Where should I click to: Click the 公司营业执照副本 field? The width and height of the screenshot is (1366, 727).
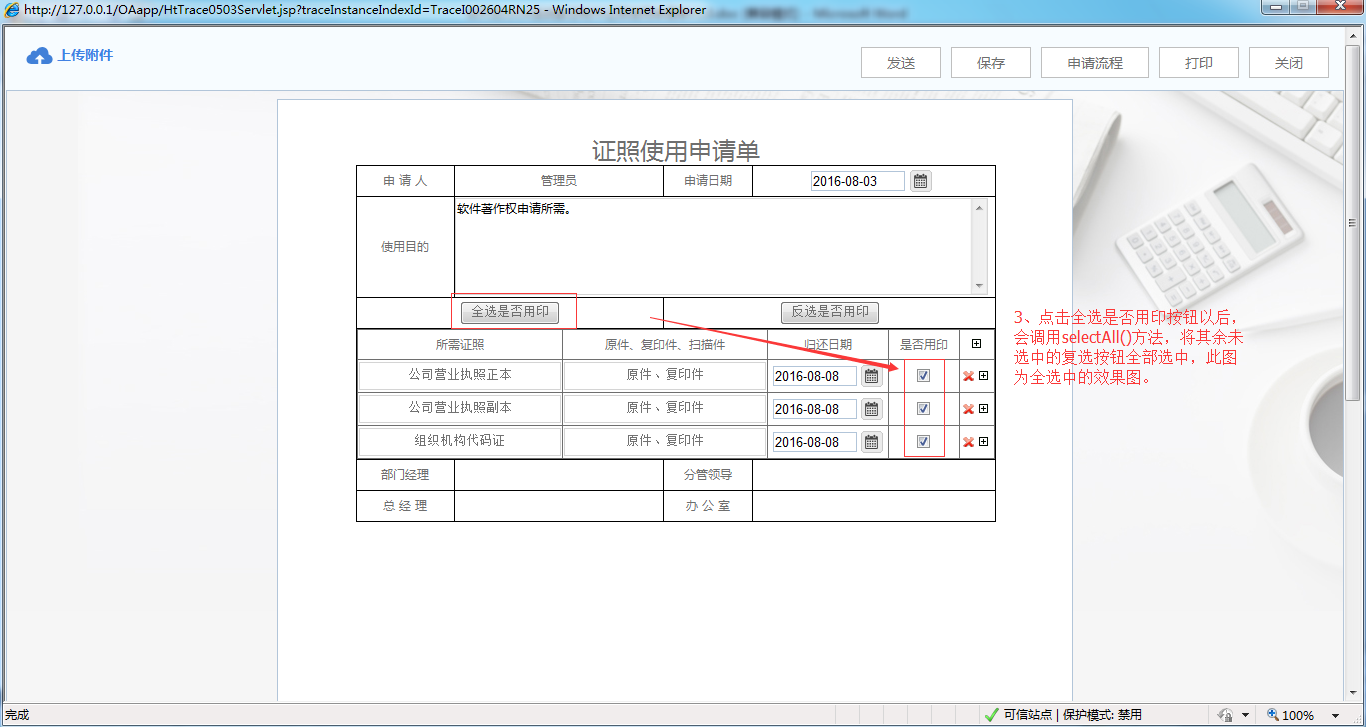[x=460, y=408]
